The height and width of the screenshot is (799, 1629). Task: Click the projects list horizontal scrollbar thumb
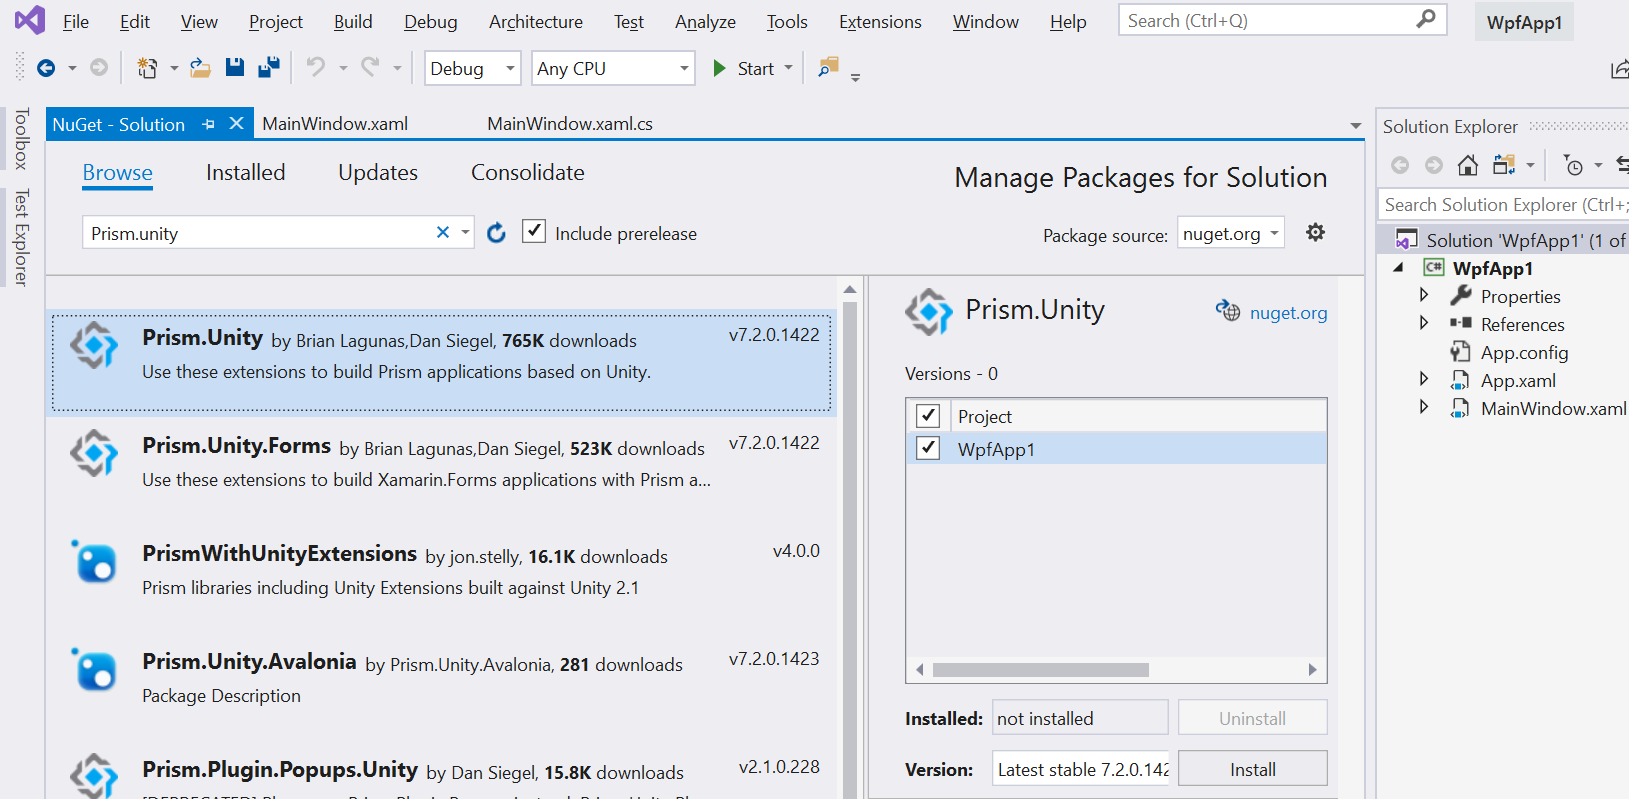tap(1041, 669)
